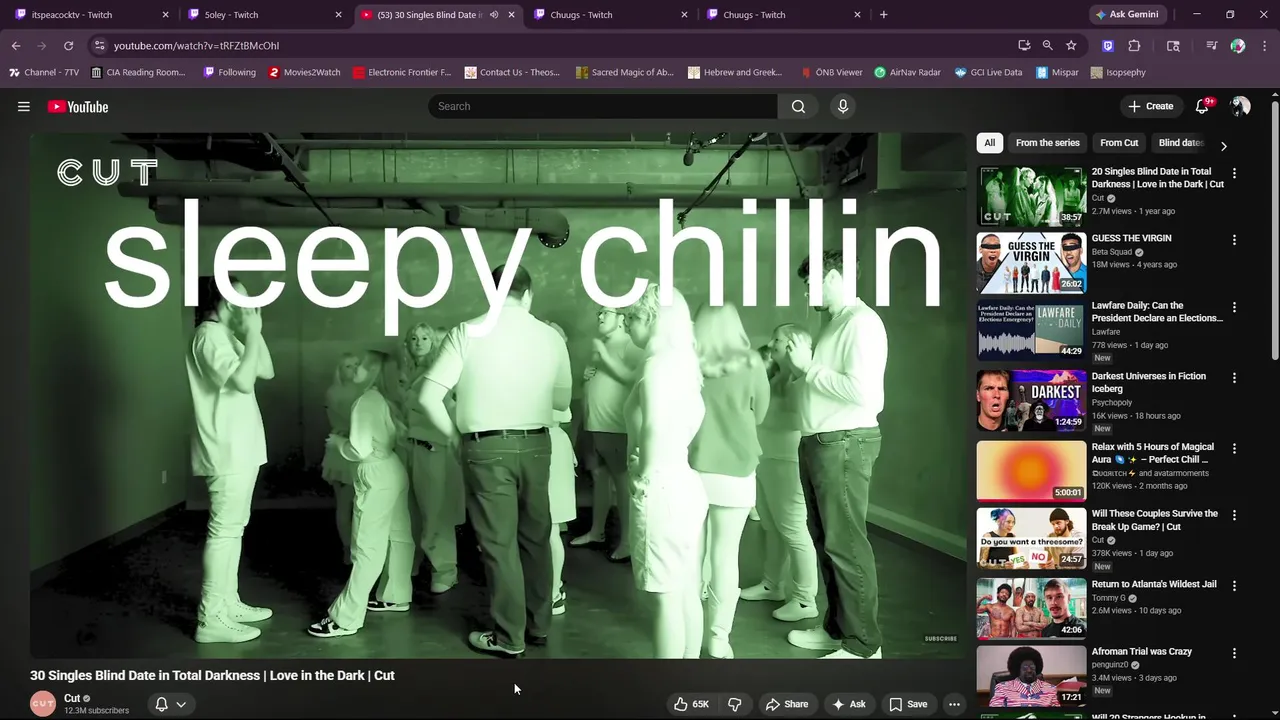Open options for Return to Atlanta's Wildest Jail
This screenshot has height=720, width=1280.
(1234, 586)
